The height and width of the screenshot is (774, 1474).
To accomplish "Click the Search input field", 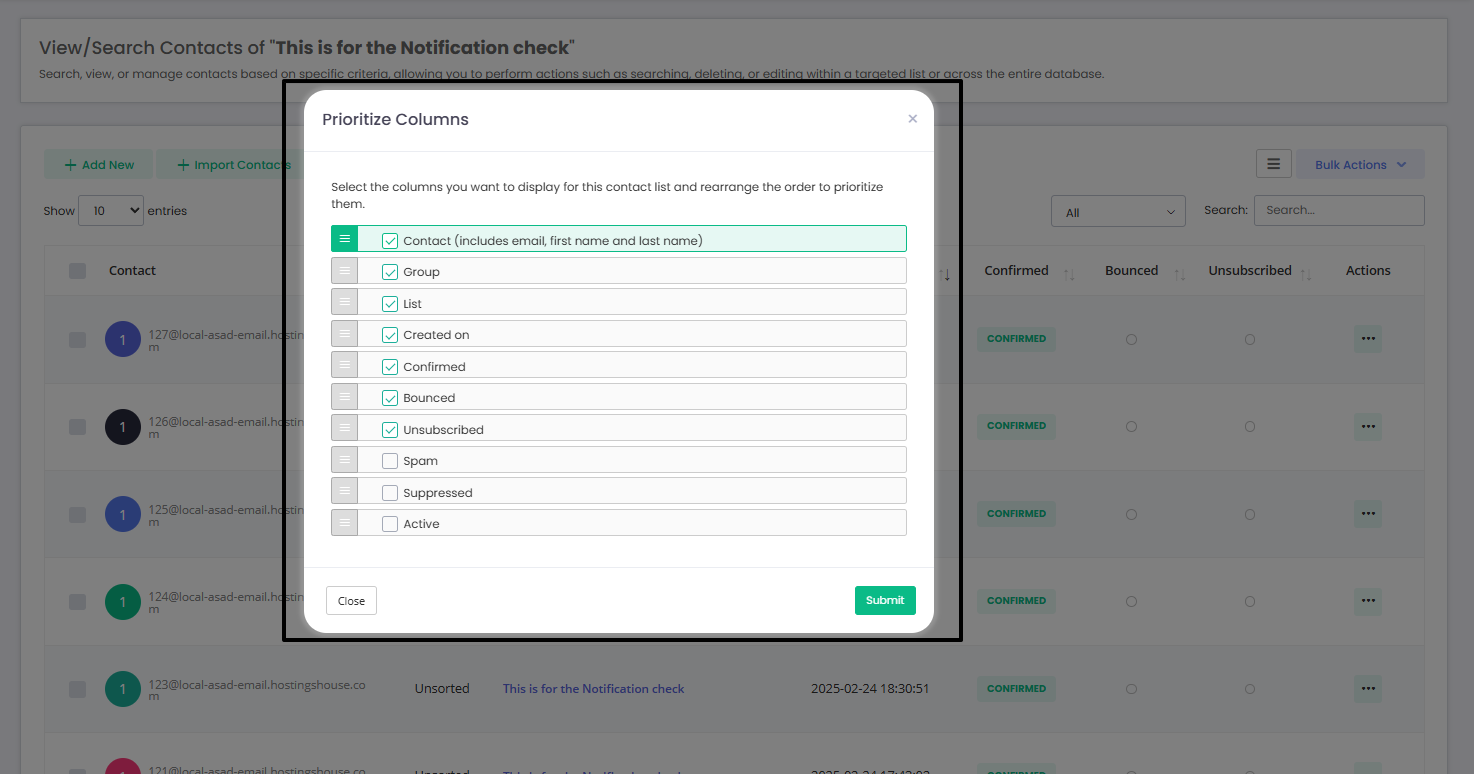I will (x=1339, y=210).
